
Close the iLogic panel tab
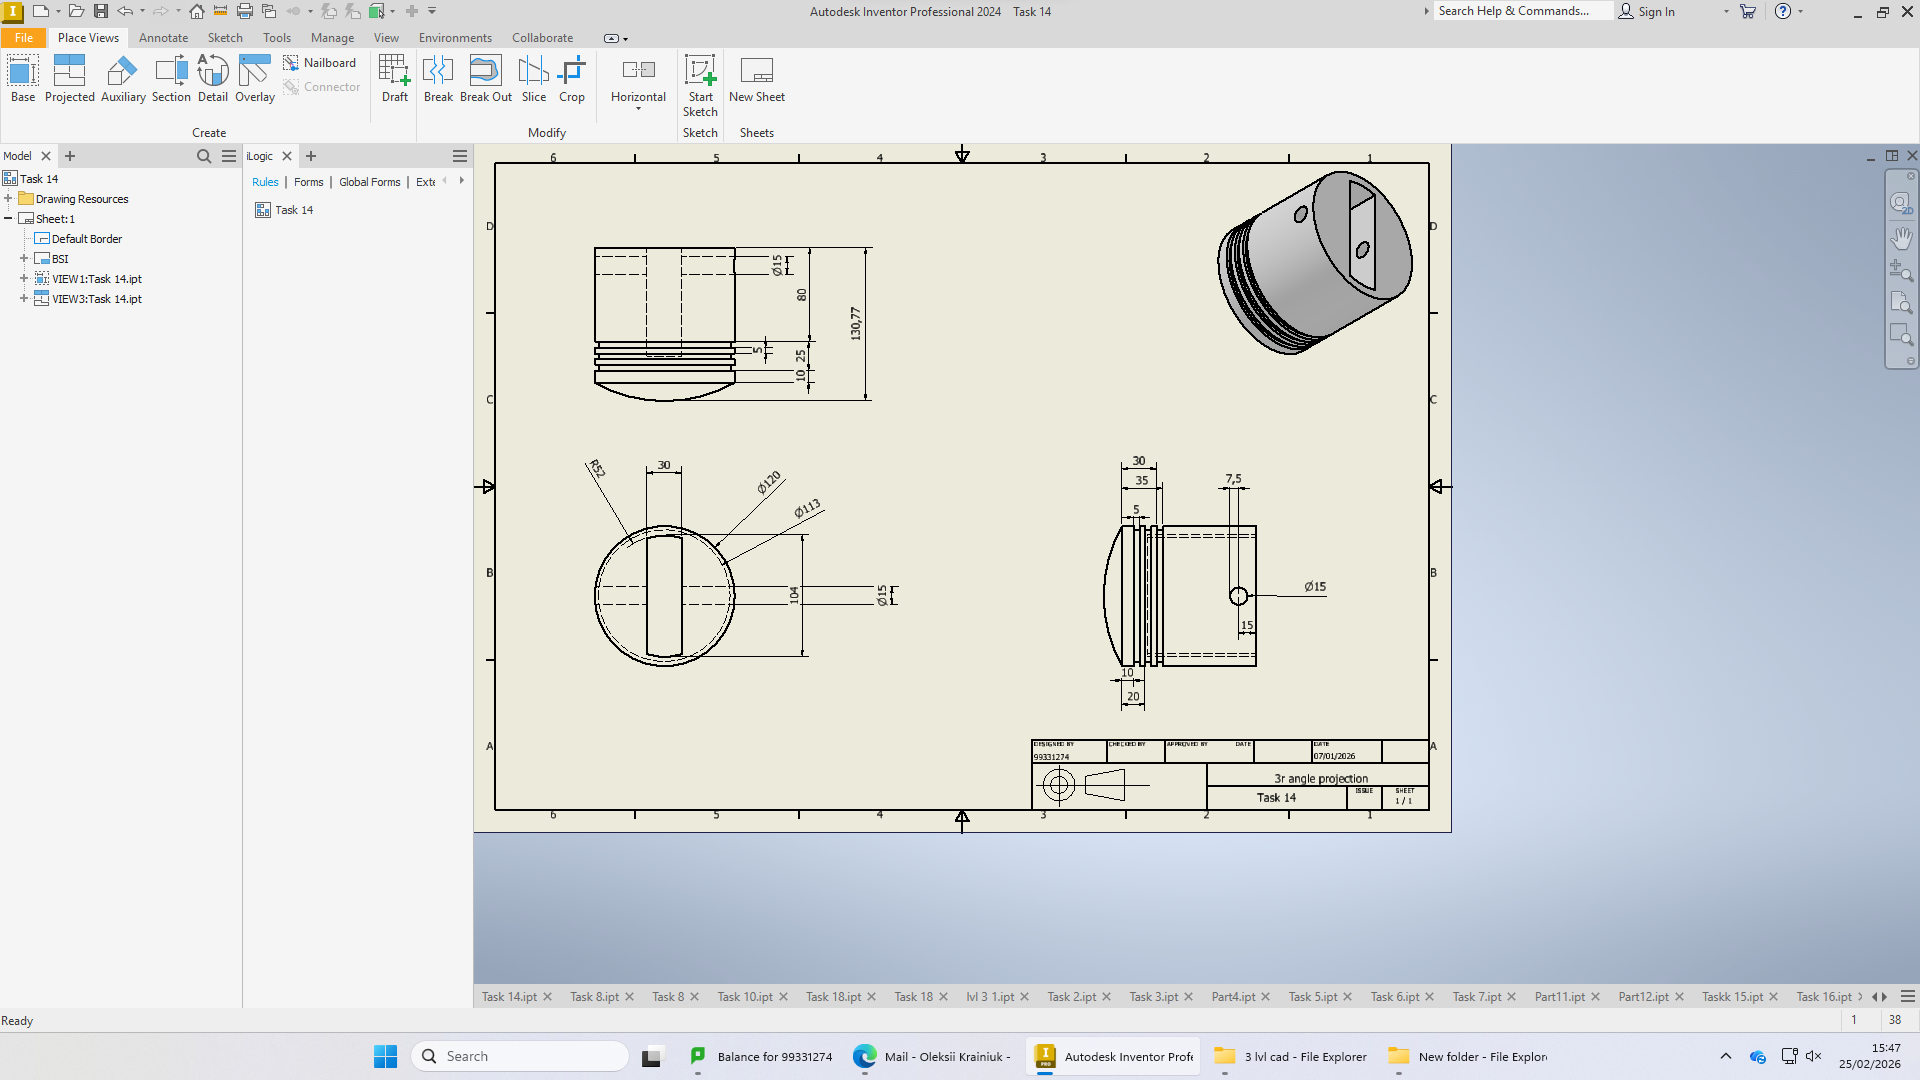pos(287,156)
